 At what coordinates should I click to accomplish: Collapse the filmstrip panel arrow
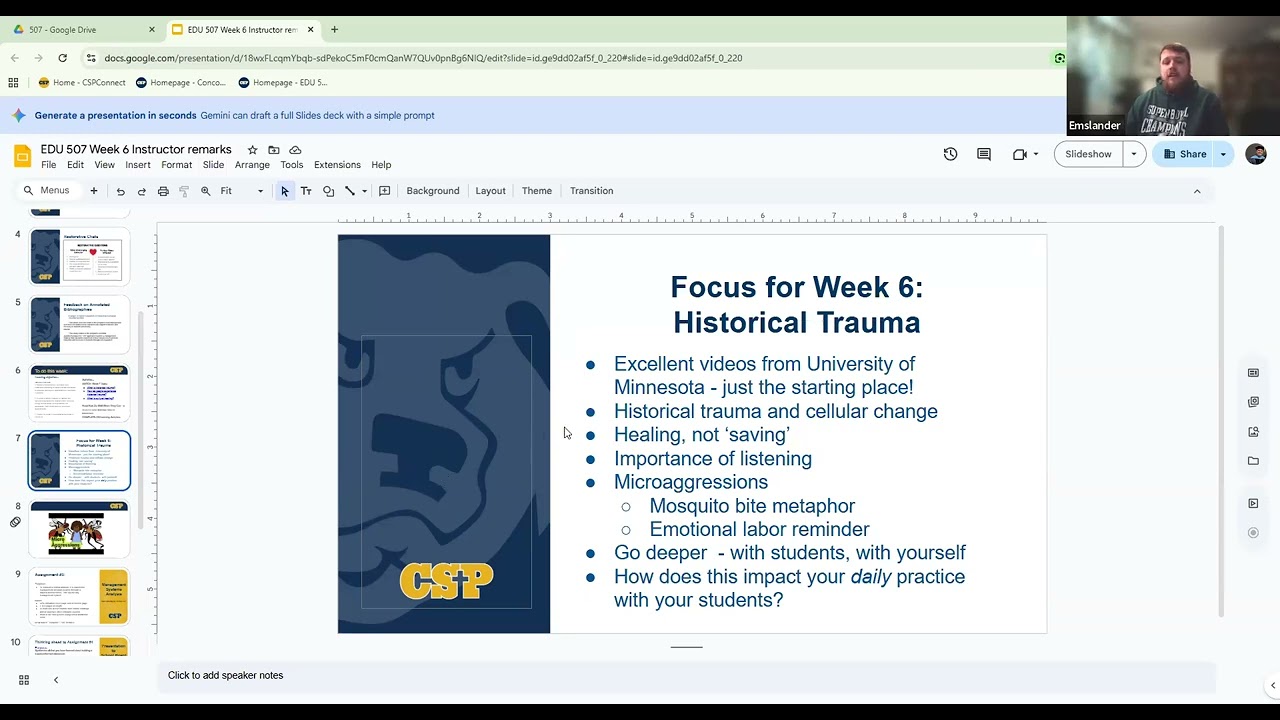[56, 680]
